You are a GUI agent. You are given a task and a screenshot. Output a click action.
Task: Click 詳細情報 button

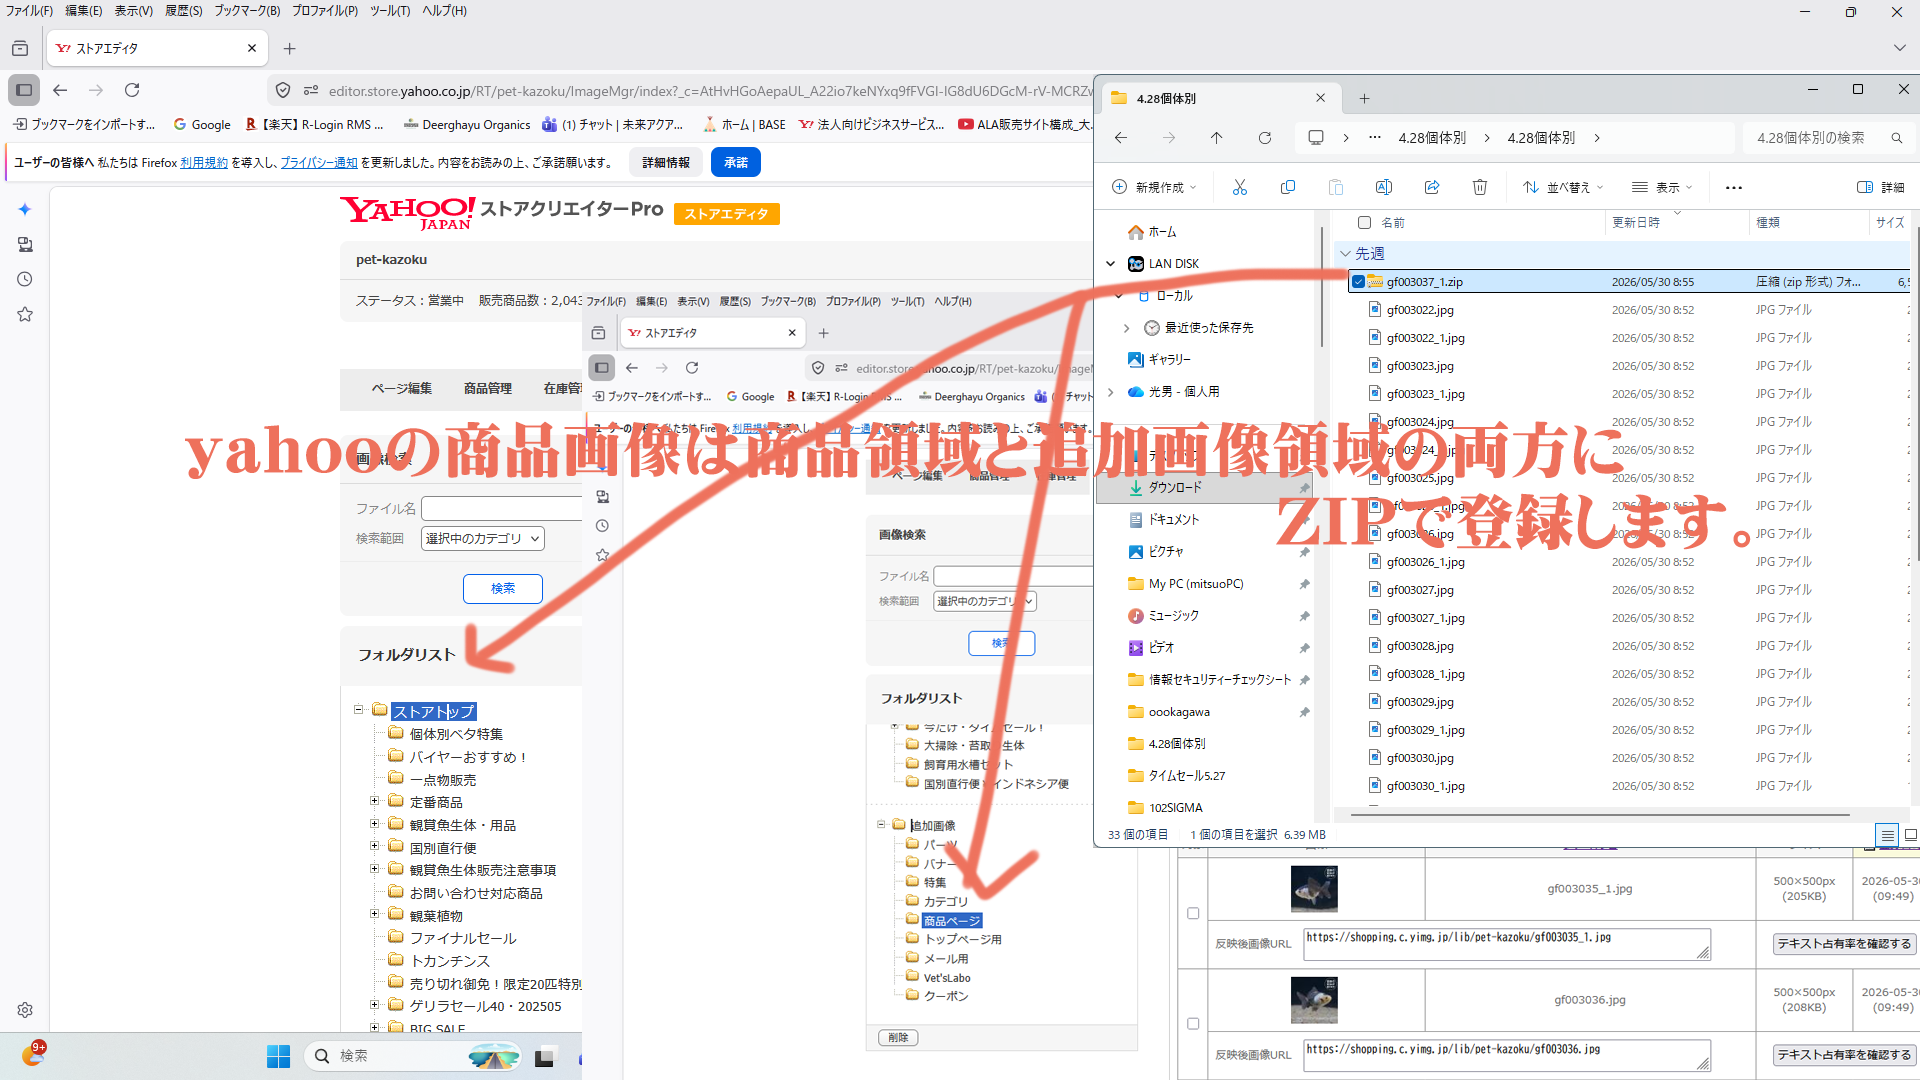[x=666, y=162]
